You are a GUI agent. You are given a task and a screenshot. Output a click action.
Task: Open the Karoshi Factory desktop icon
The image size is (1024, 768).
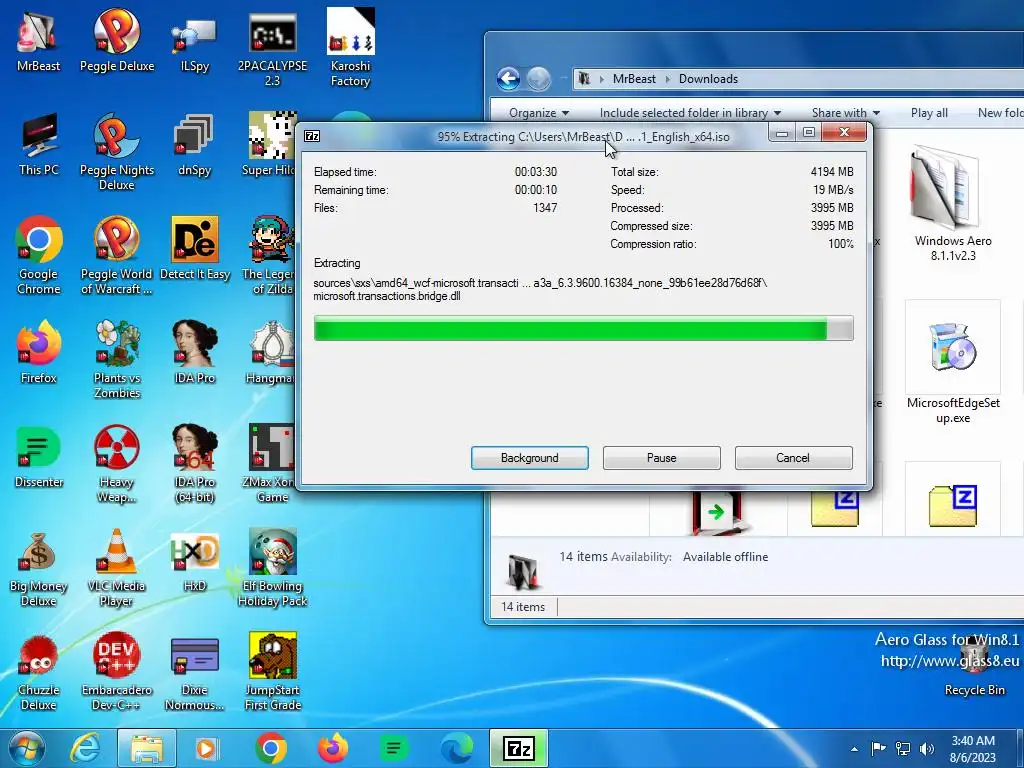350,49
